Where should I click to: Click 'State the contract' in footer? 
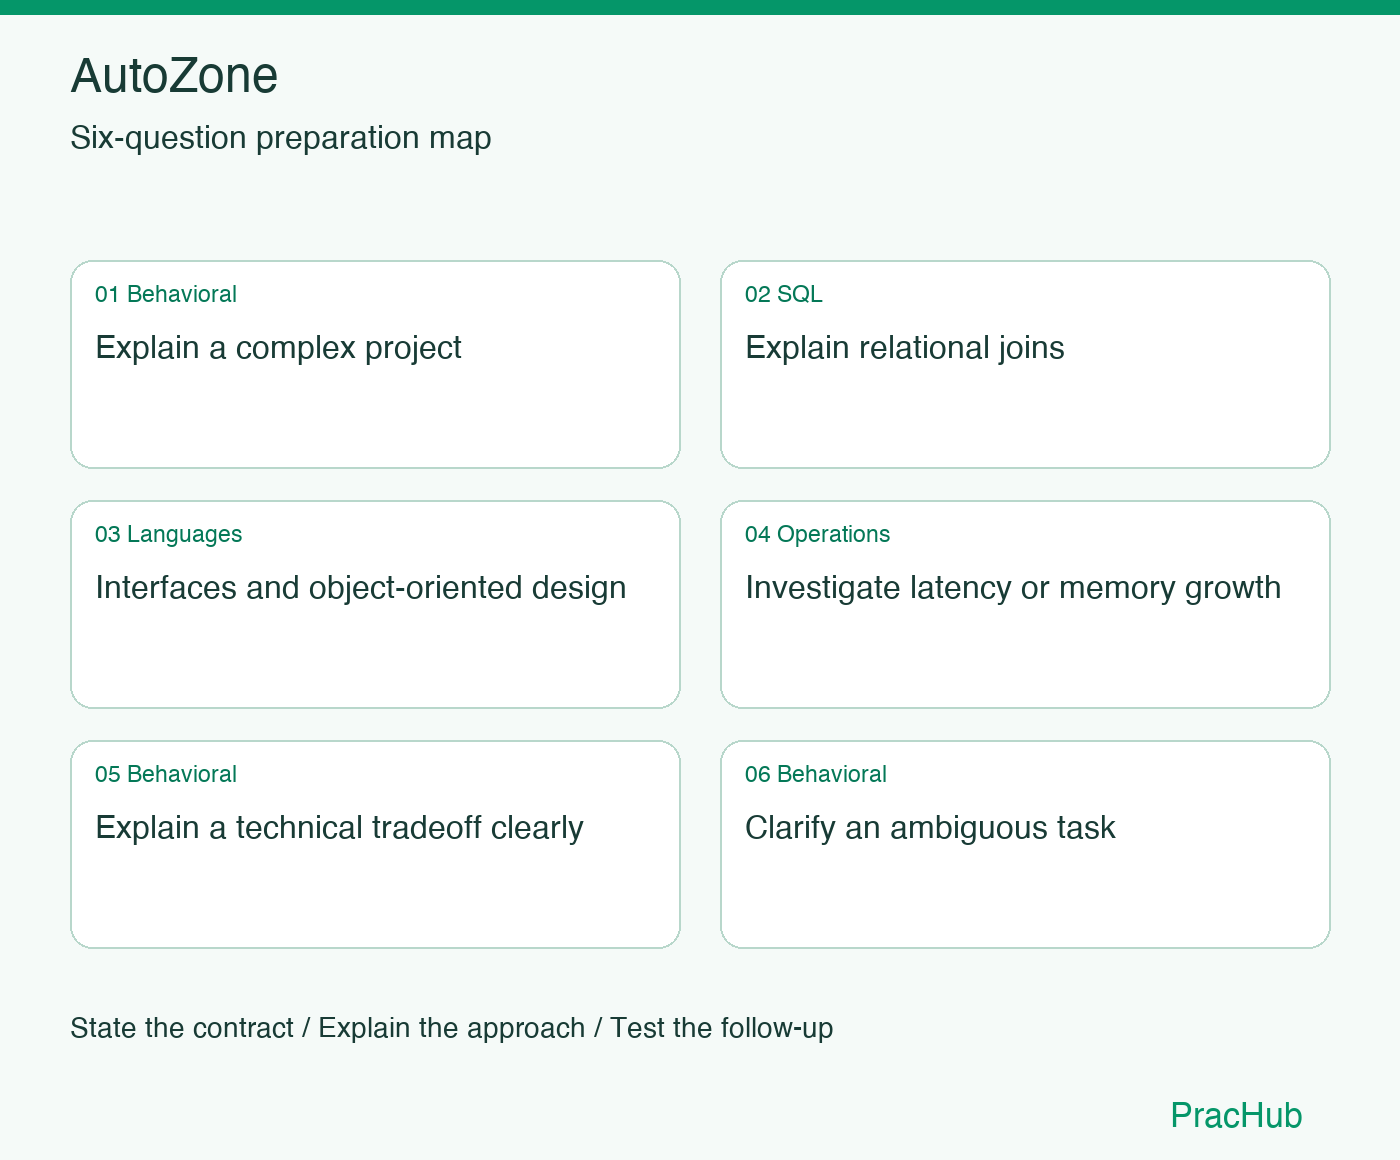click(182, 1028)
